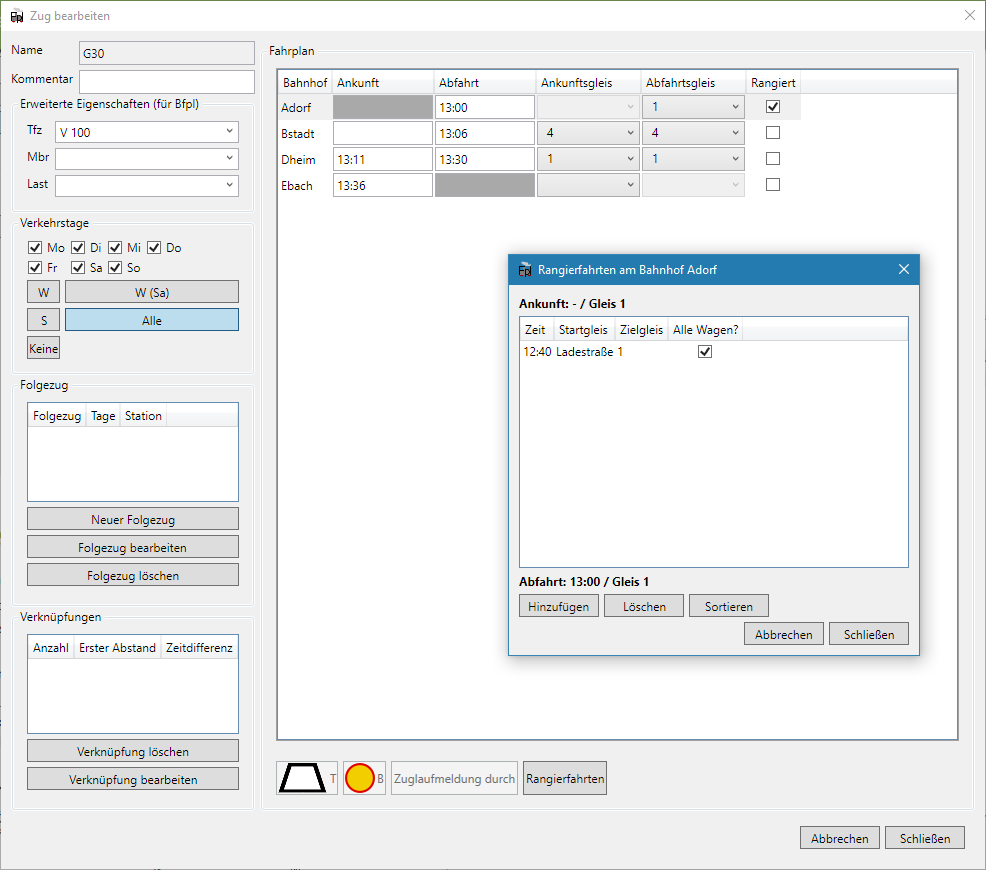Toggle the Mo weekday checkbox
Viewport: 986px width, 870px height.
(35, 248)
